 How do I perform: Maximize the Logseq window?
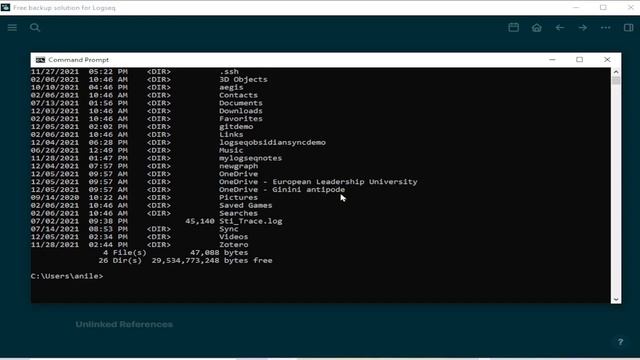coord(603,7)
